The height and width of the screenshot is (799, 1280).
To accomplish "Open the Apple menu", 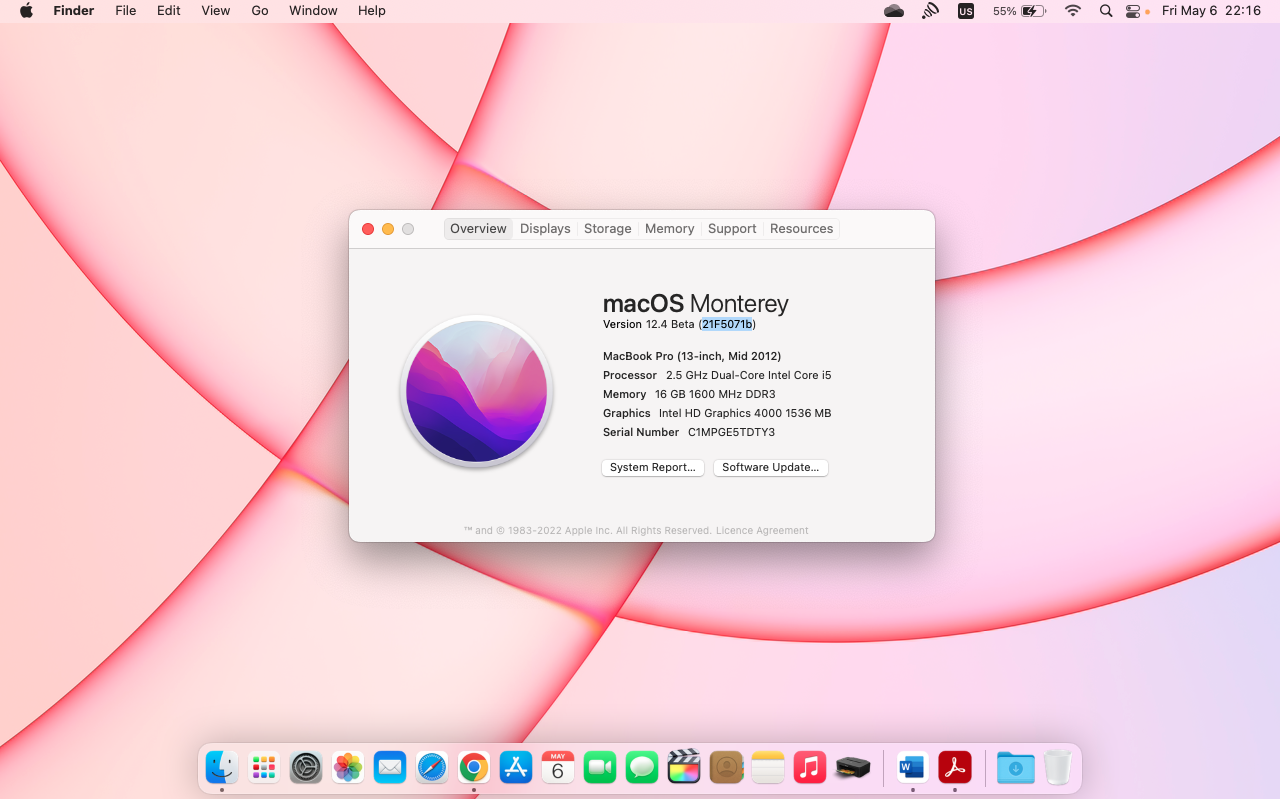I will click(26, 11).
